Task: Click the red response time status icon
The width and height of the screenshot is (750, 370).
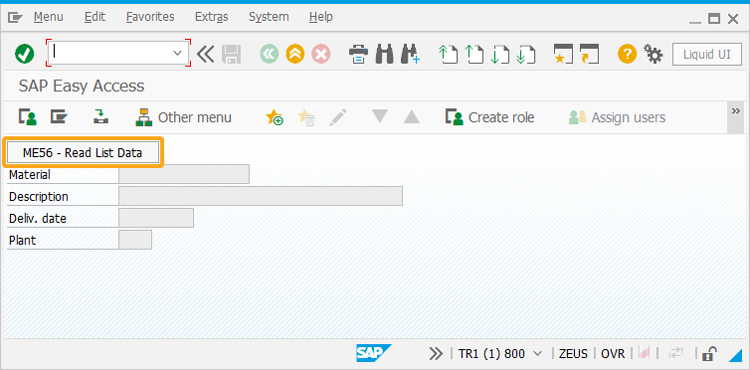Action: tap(644, 354)
